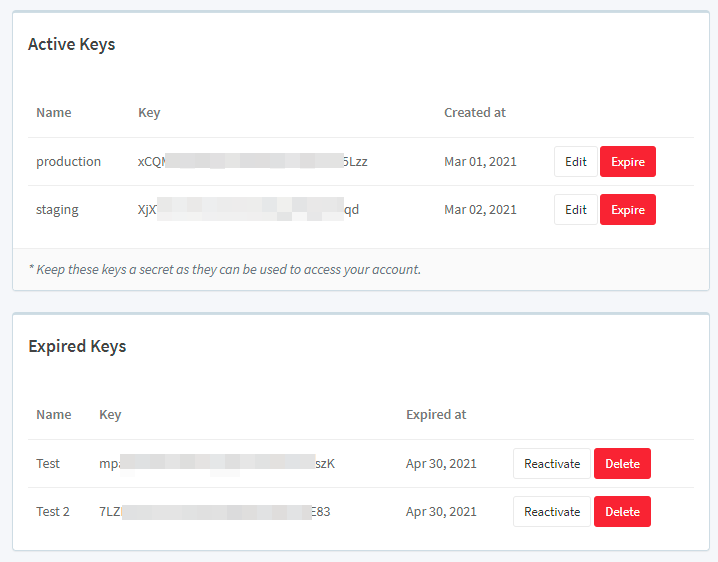Click the production name in Active Keys
Image resolution: width=718 pixels, height=562 pixels.
(68, 162)
